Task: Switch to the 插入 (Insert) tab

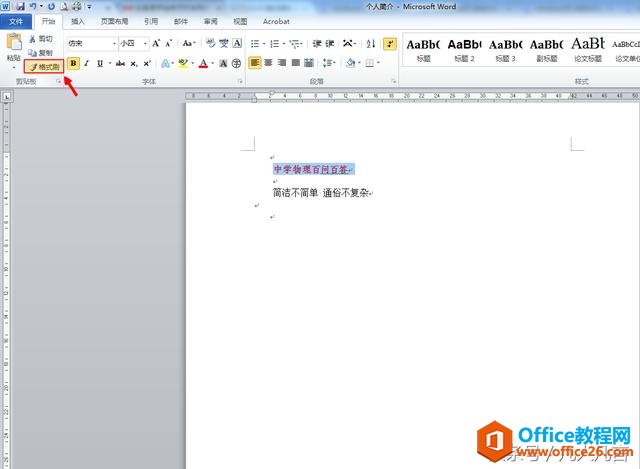Action: pyautogui.click(x=78, y=21)
